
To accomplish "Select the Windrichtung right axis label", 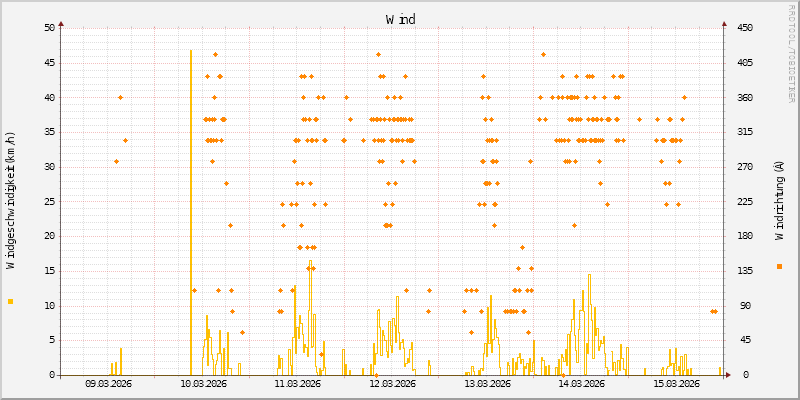I will [x=779, y=200].
